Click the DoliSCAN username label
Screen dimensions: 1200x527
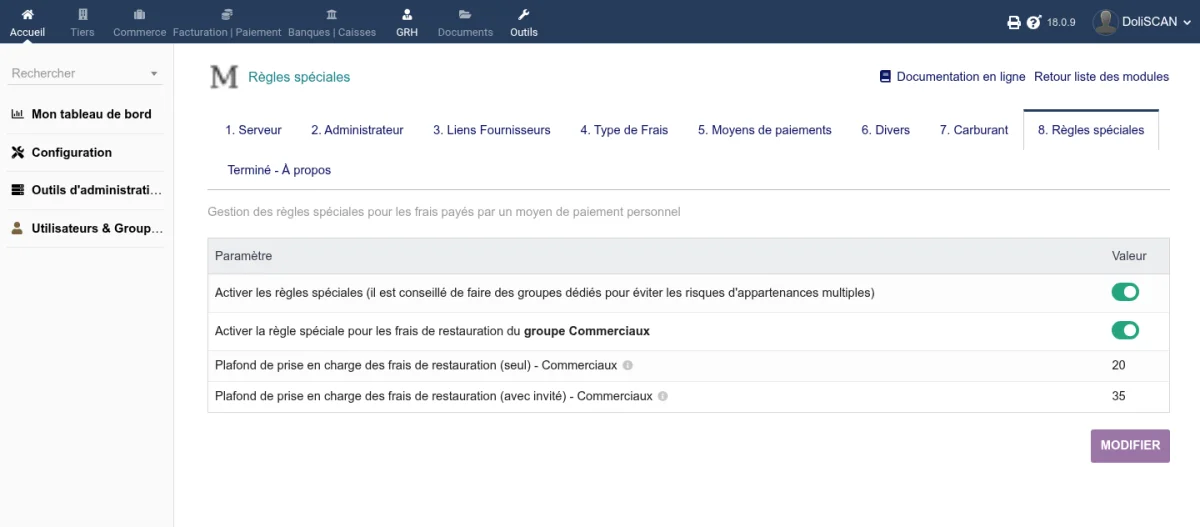coord(1149,22)
